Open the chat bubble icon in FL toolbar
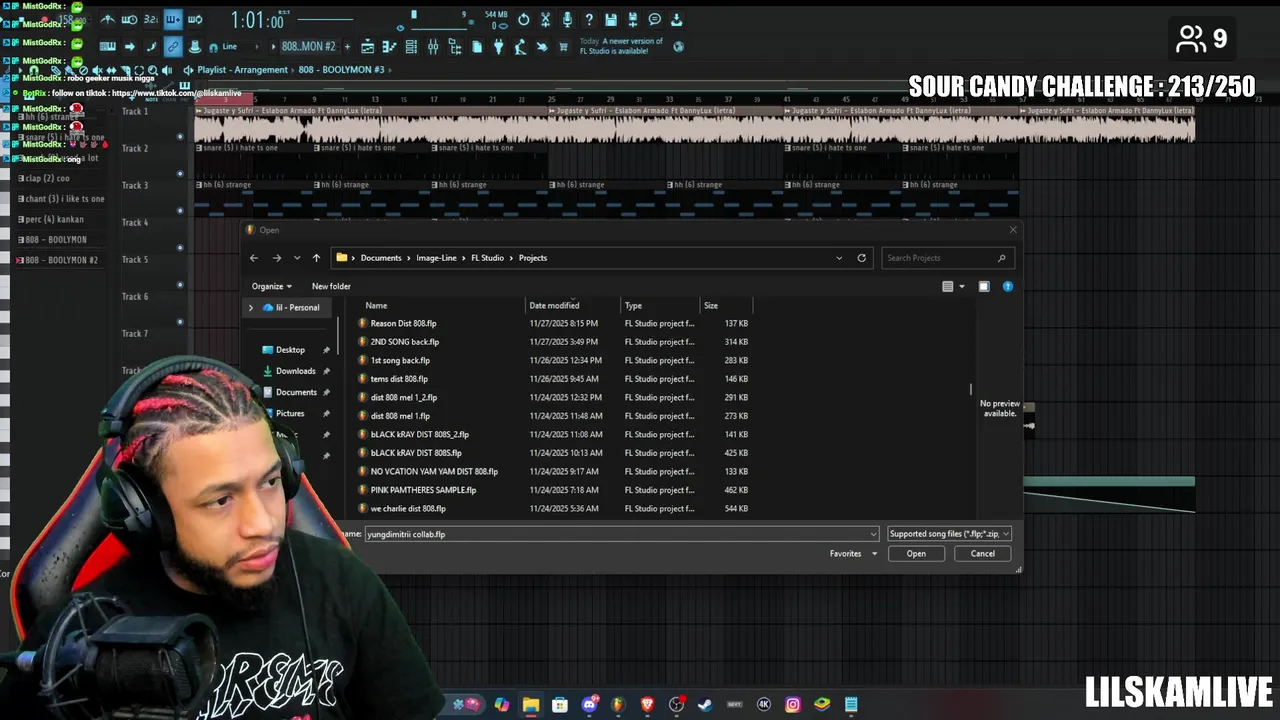1280x720 pixels. pos(655,19)
